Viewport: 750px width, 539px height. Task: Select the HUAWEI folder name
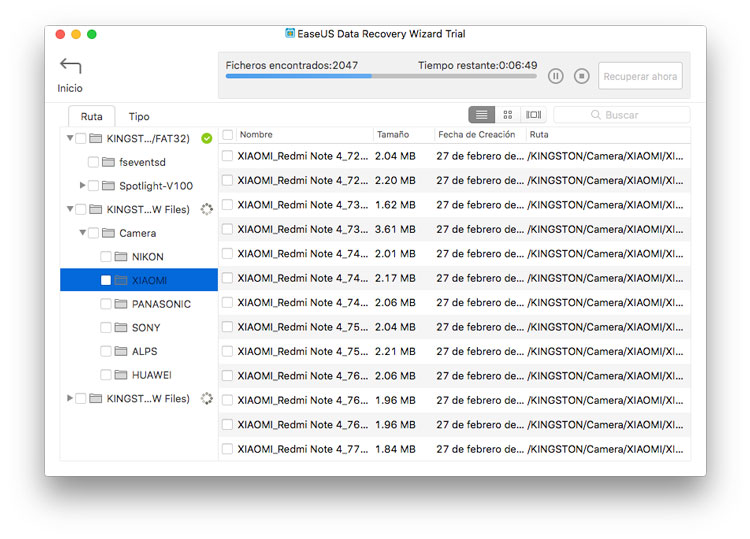[x=152, y=374]
